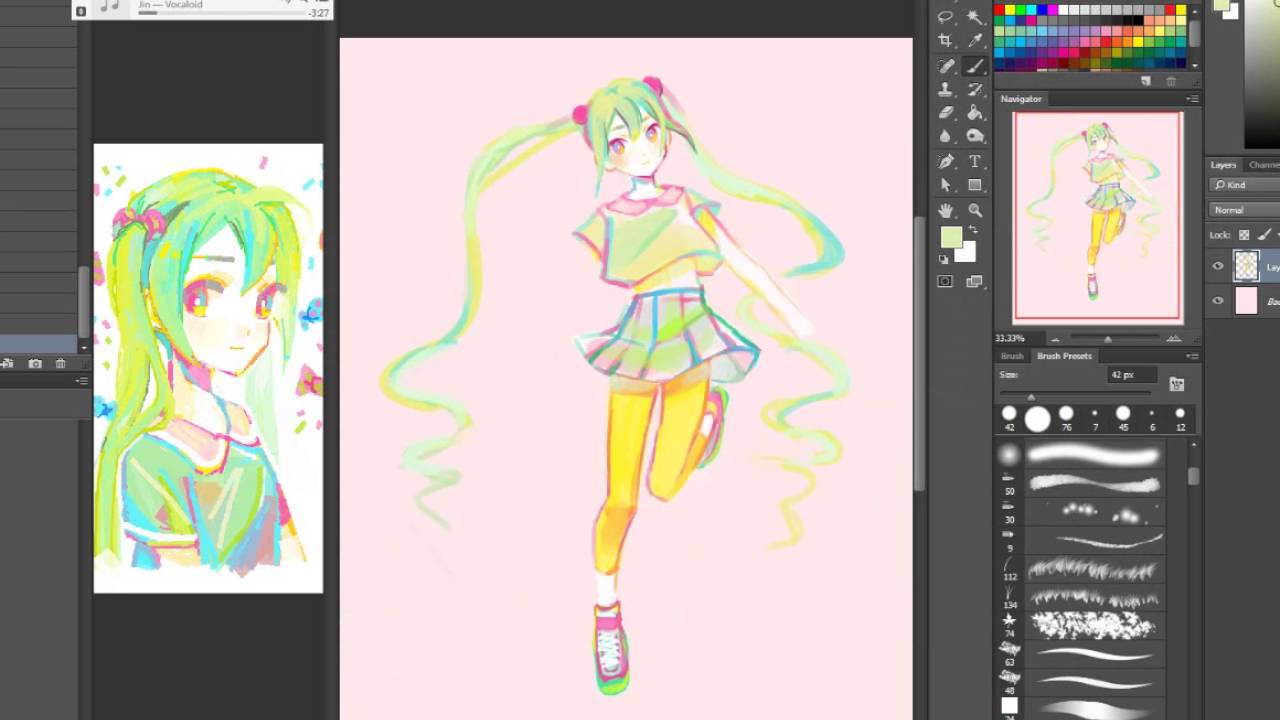Select the Crop tool

pos(946,41)
